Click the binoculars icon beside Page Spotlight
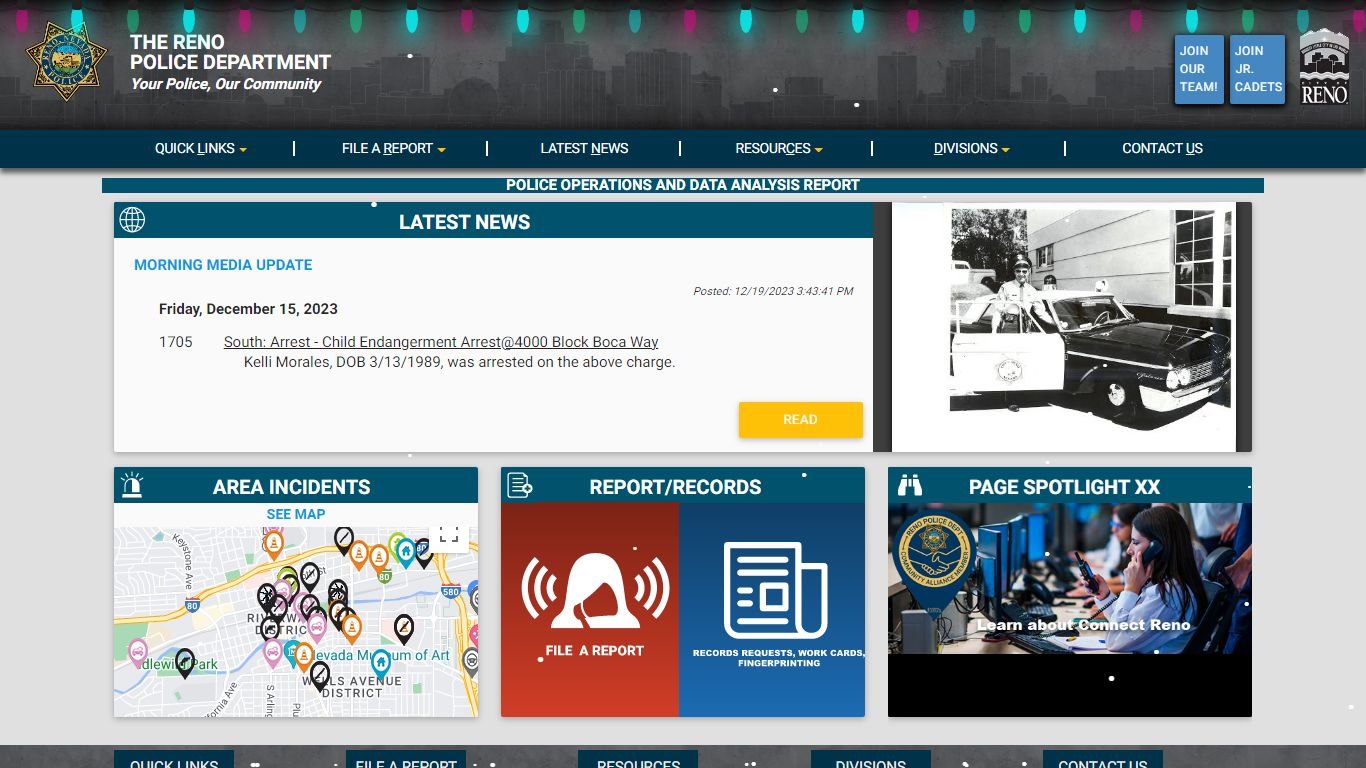The height and width of the screenshot is (768, 1366). (x=910, y=486)
